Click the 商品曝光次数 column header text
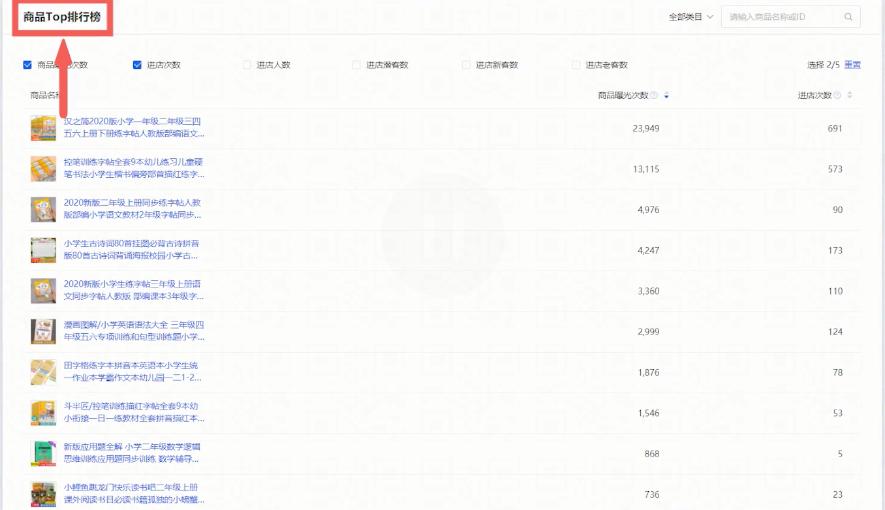Image resolution: width=885 pixels, height=510 pixels. click(x=623, y=95)
